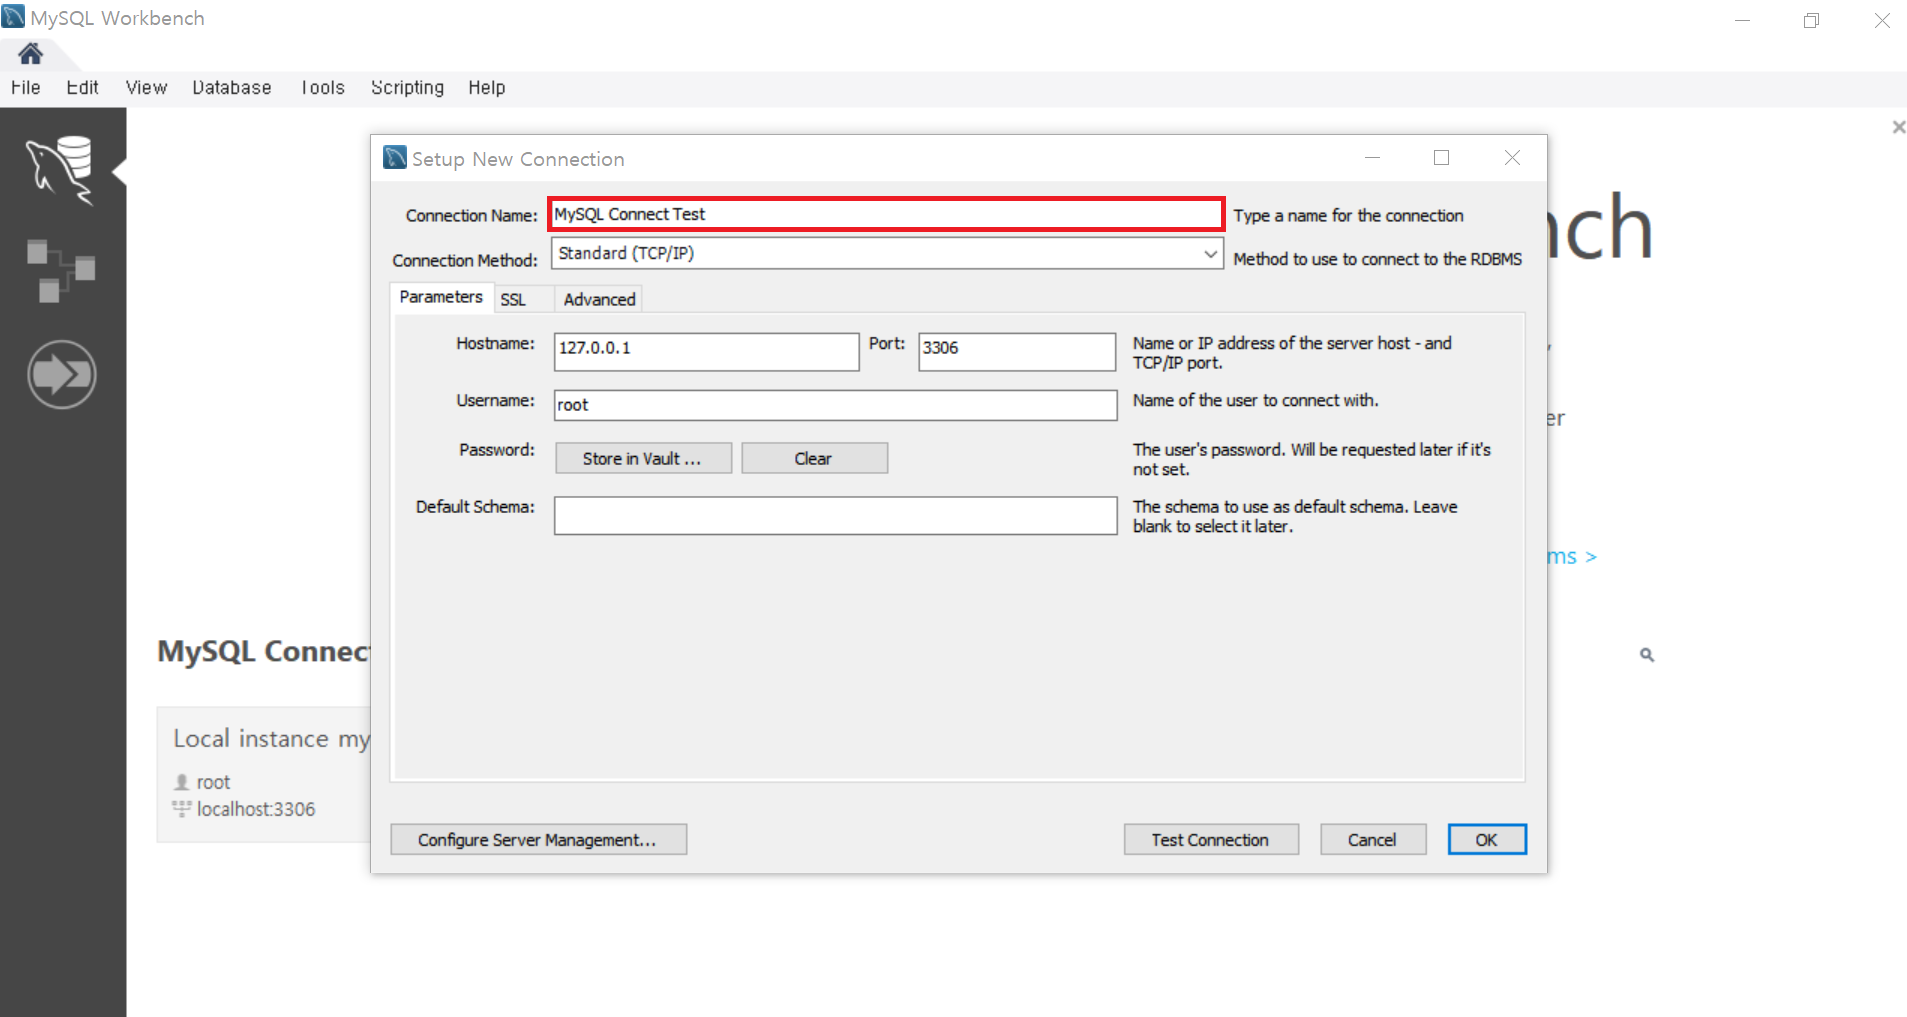Click the 'Password:' label
The height and width of the screenshot is (1017, 1907).
(x=497, y=450)
